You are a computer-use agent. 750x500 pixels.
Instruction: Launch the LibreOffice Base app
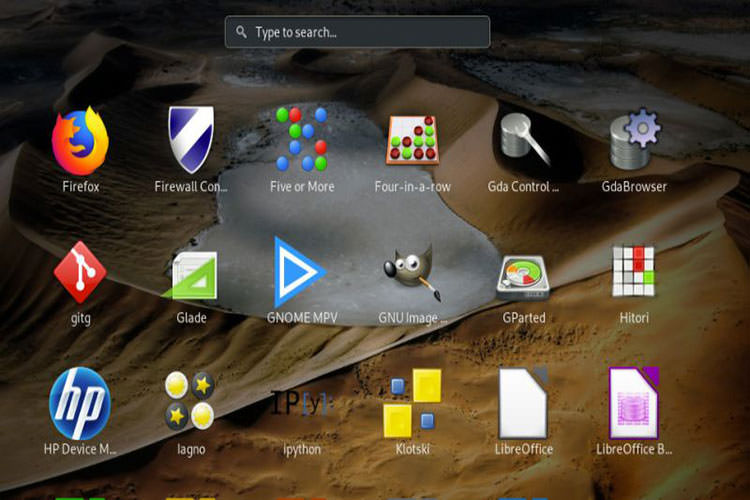(x=634, y=403)
